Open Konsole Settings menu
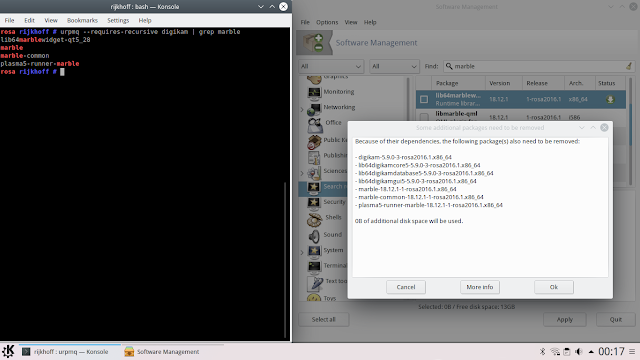The image size is (640, 360). click(118, 20)
